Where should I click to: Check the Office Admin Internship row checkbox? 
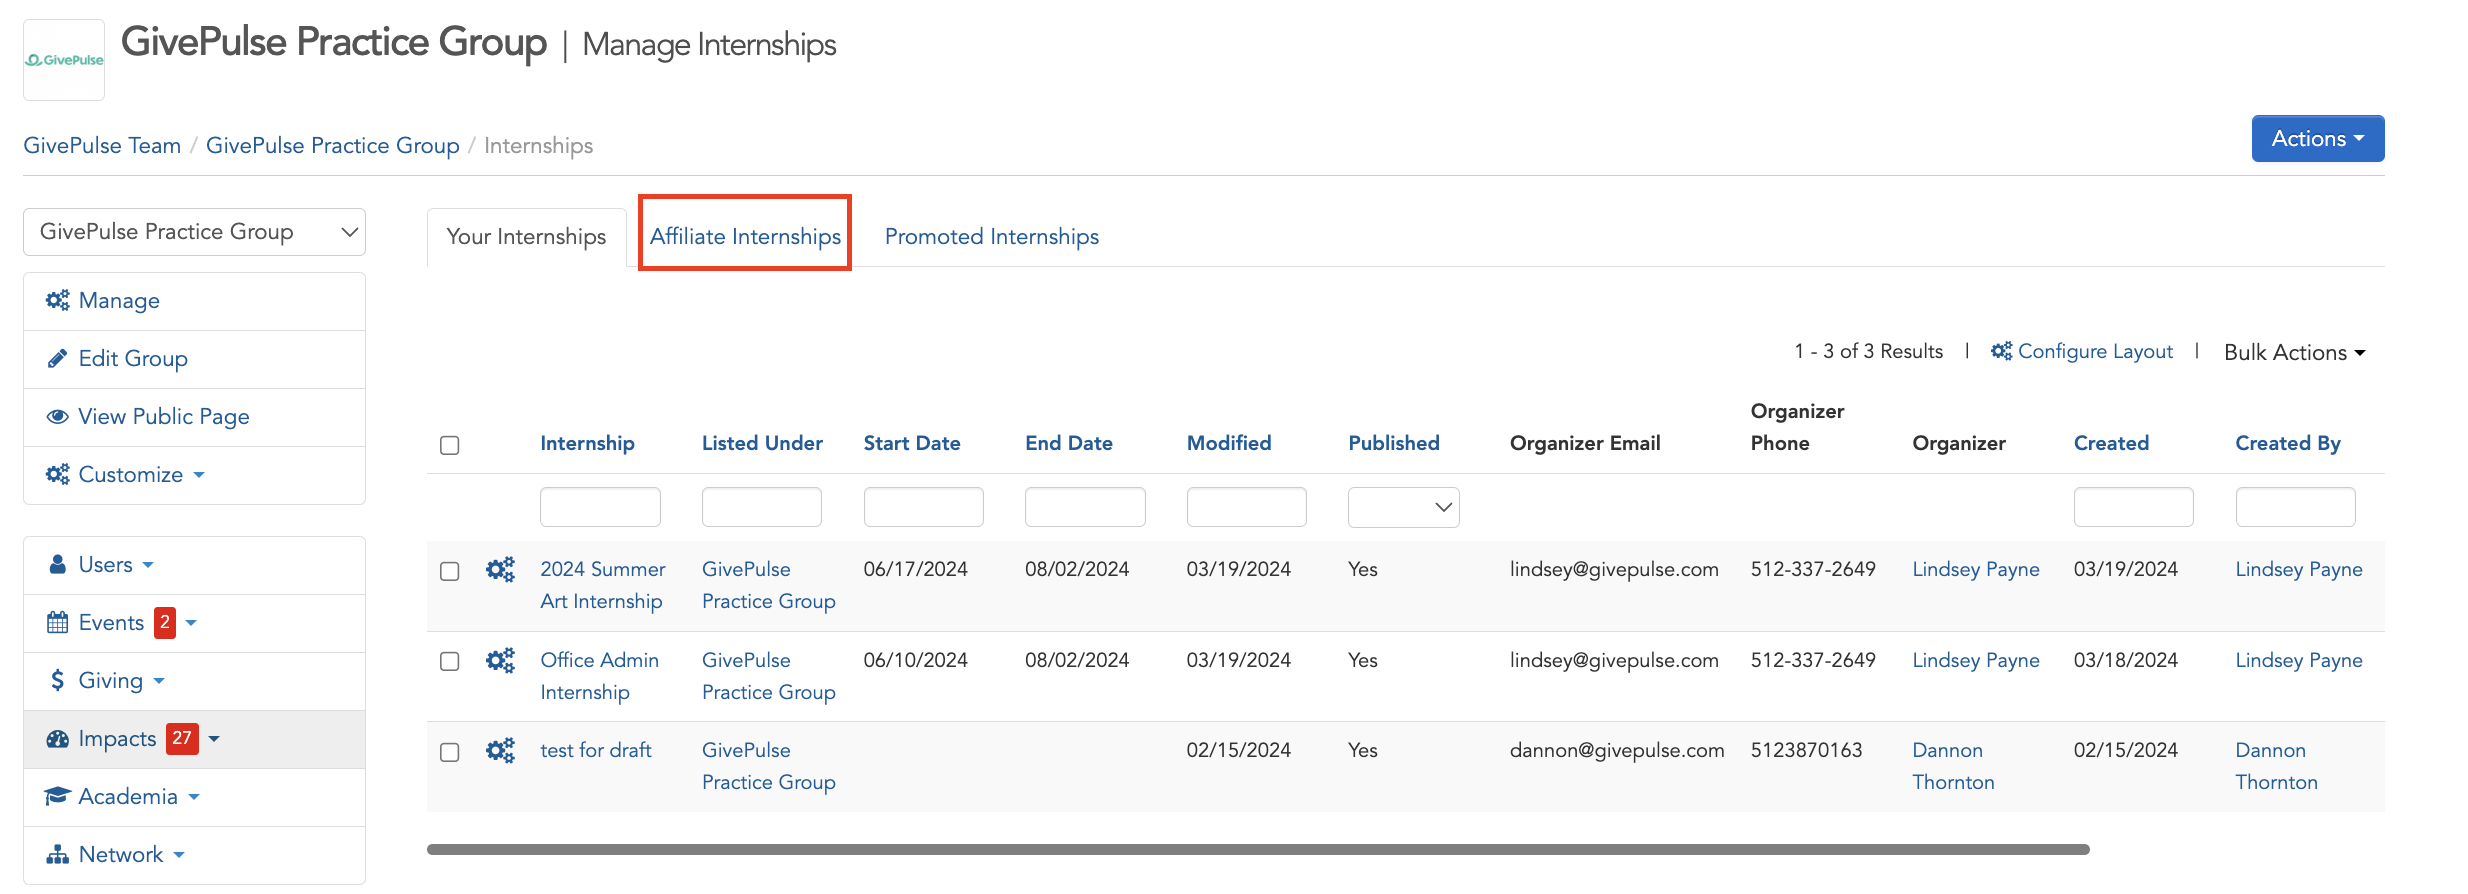coord(450,661)
